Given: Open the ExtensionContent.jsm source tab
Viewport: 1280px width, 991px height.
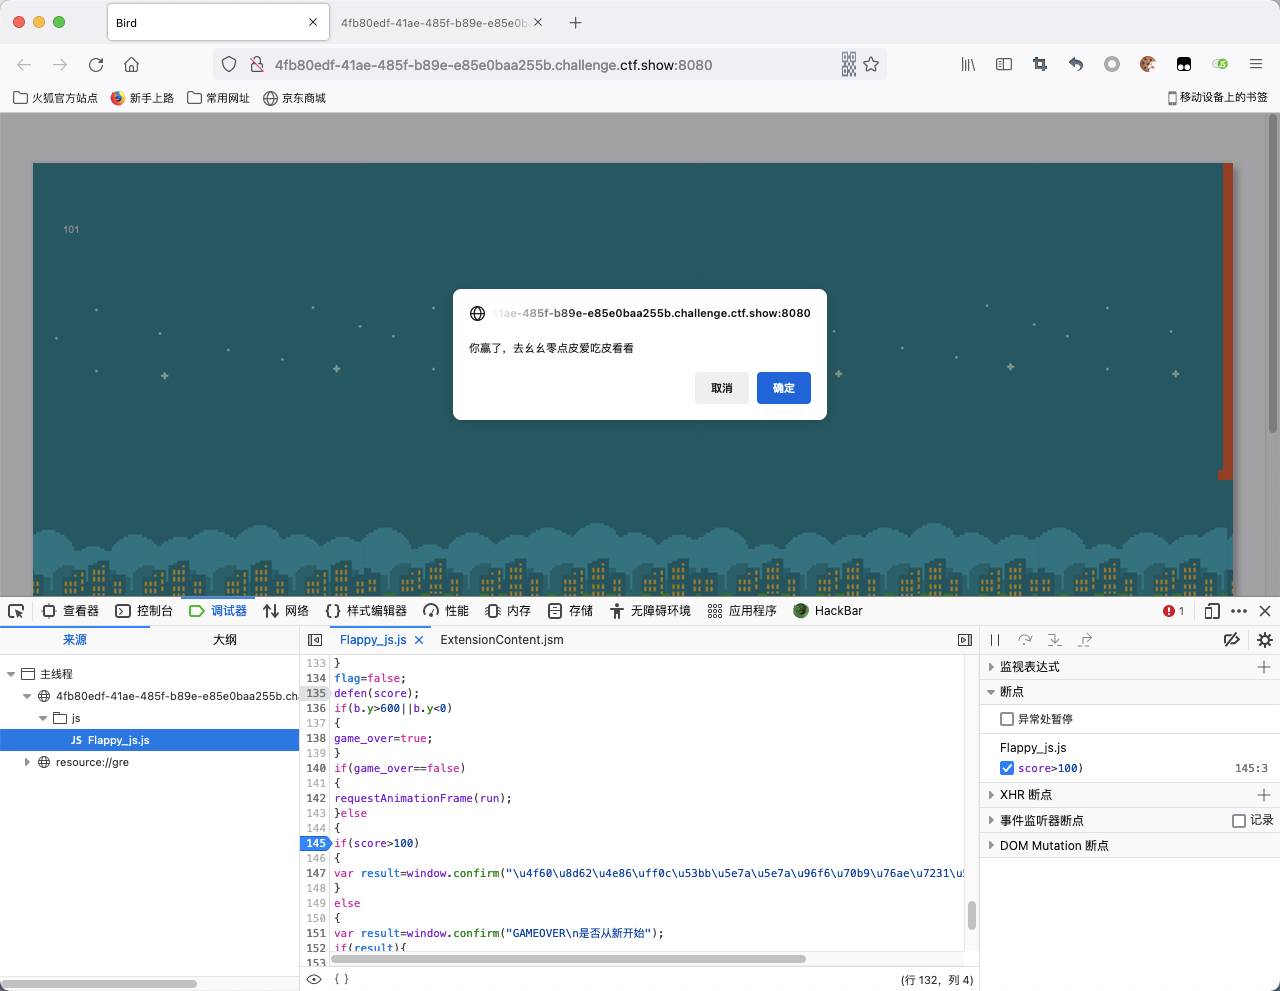Looking at the screenshot, I should click(501, 640).
